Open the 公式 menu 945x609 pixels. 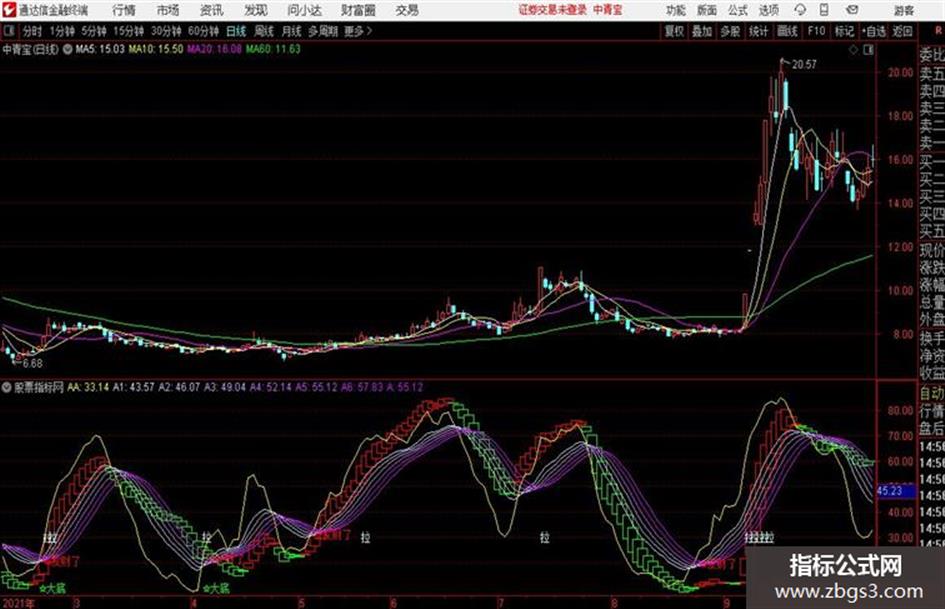click(x=738, y=10)
